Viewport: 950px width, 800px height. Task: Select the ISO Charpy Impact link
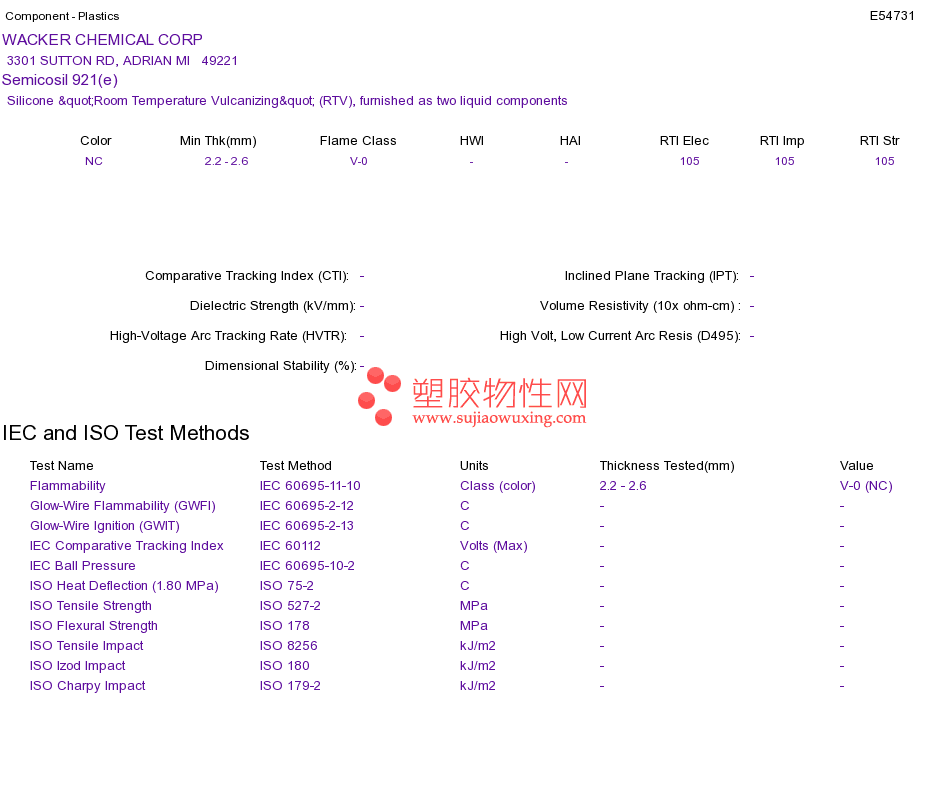pos(88,685)
